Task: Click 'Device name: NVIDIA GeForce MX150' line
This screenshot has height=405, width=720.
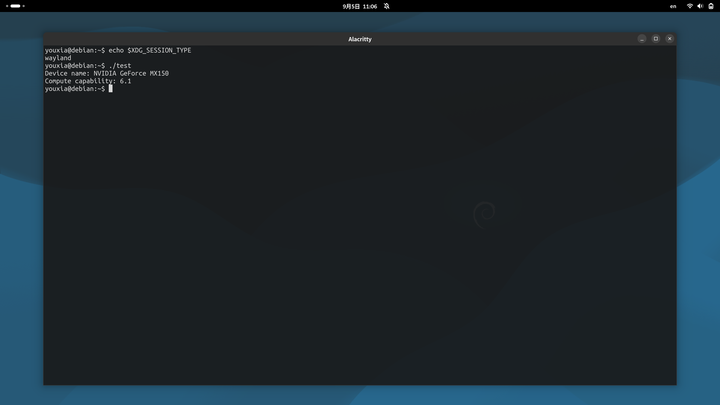Action: [x=107, y=73]
